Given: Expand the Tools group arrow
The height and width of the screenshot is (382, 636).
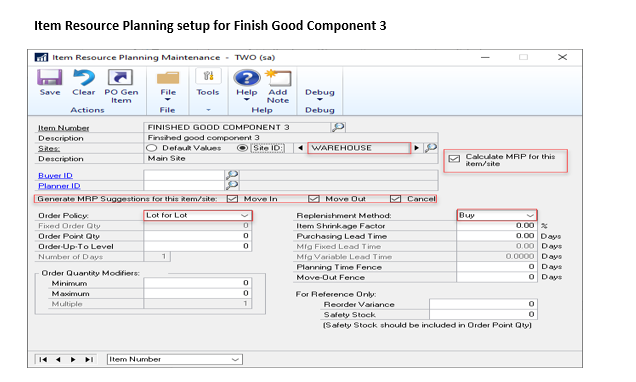Looking at the screenshot, I should [x=208, y=110].
